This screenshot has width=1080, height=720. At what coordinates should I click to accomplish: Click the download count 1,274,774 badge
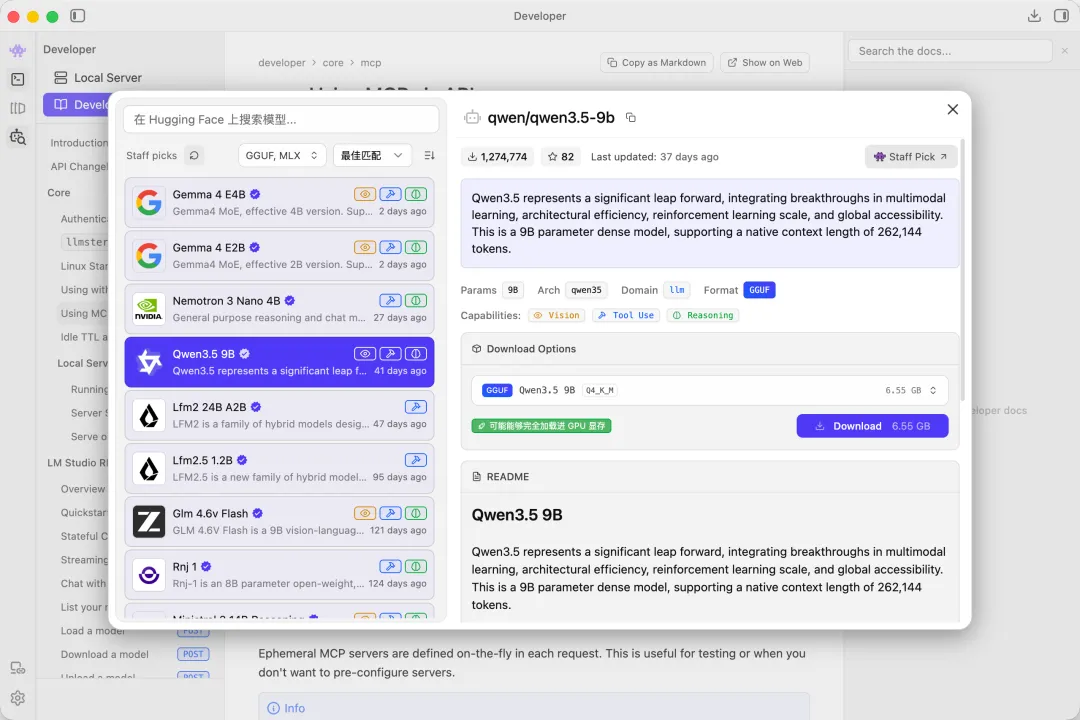tap(497, 157)
